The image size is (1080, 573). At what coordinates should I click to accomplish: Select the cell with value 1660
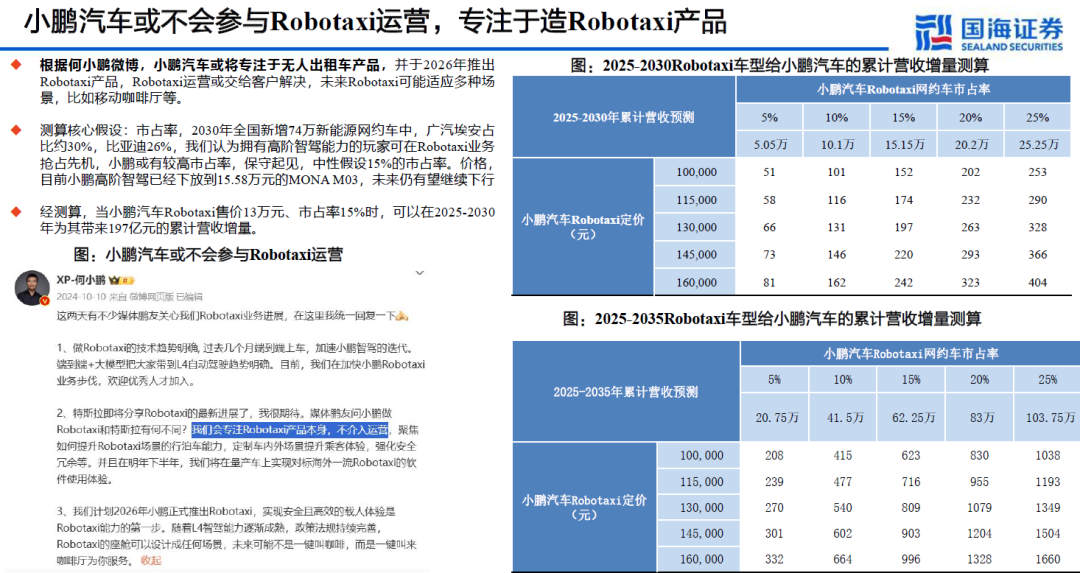[x=1047, y=560]
